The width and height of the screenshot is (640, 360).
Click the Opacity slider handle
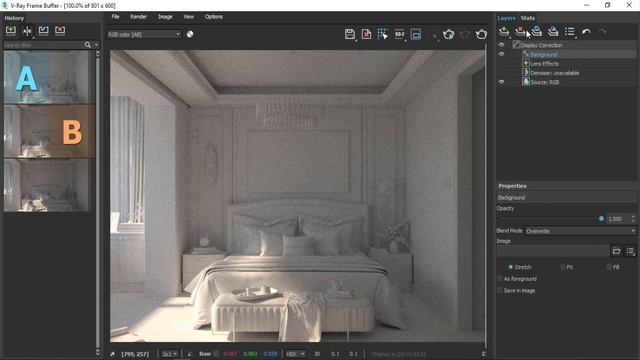coord(601,219)
